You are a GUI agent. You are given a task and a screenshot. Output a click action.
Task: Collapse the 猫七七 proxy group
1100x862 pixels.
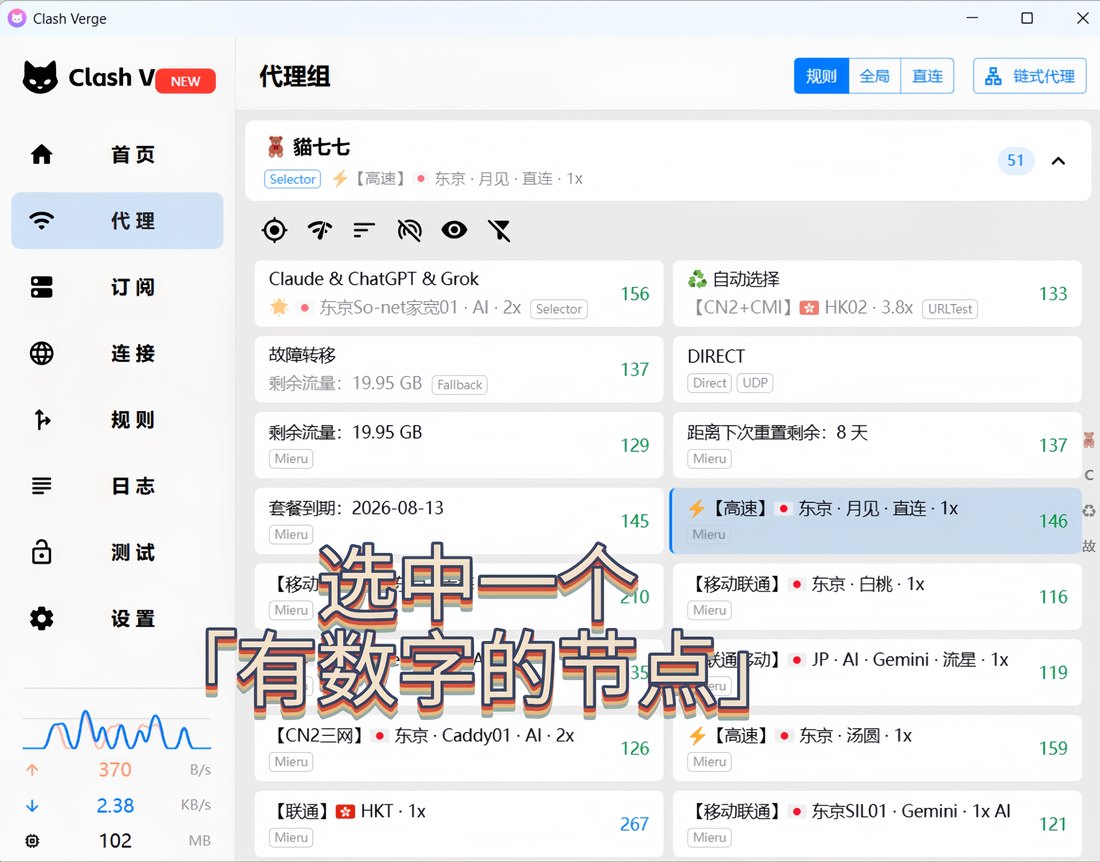(x=1058, y=161)
